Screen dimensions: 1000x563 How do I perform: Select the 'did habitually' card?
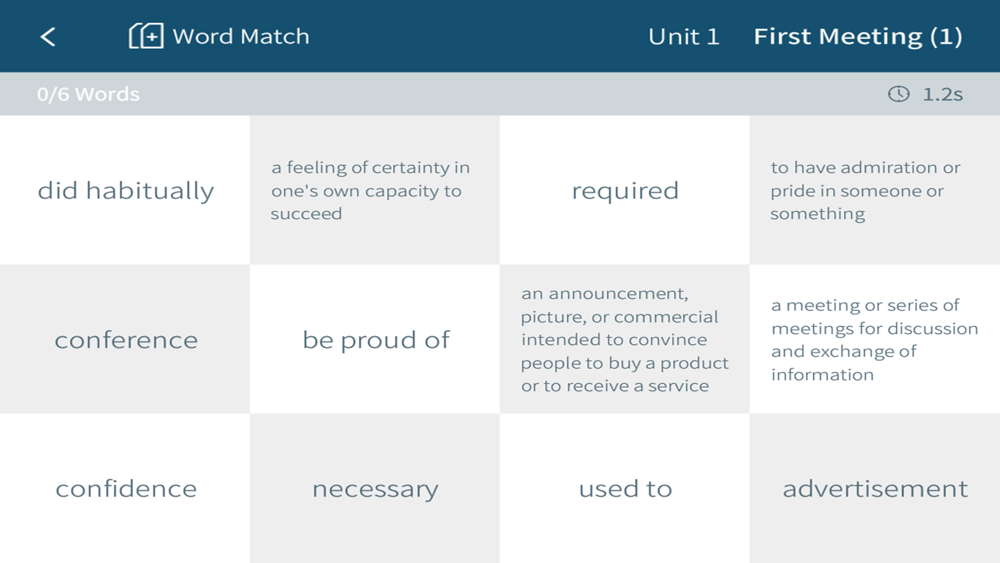[125, 190]
